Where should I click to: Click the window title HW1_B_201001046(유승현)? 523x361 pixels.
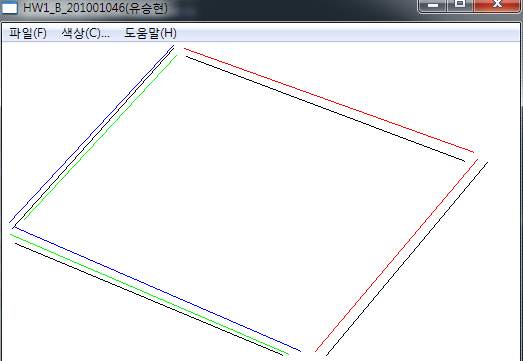coord(95,8)
